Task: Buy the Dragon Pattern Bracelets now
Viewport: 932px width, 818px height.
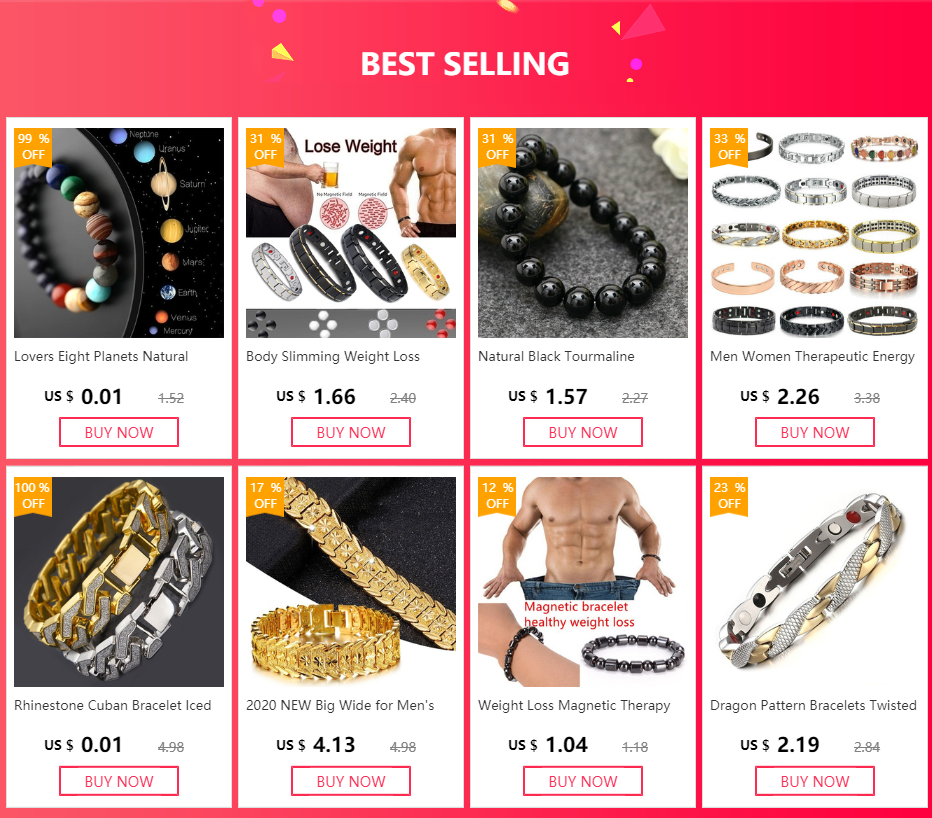Action: click(814, 781)
